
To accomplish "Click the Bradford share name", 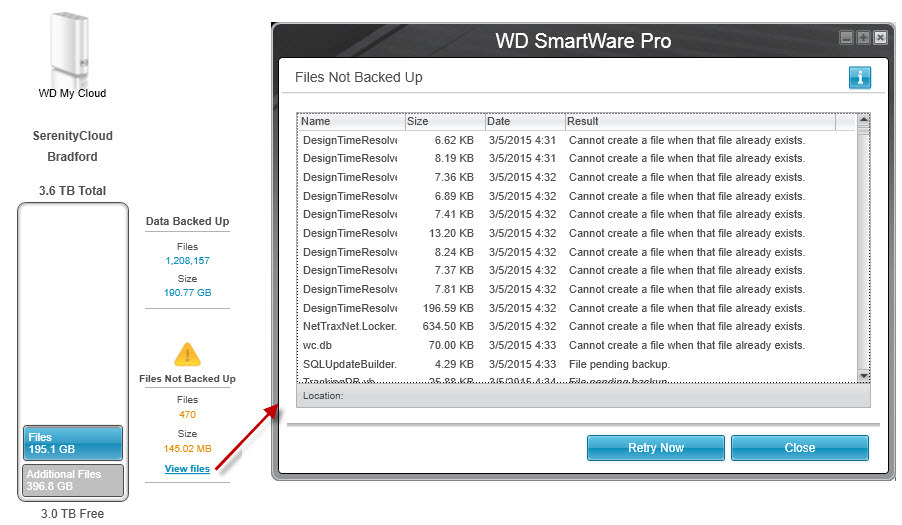I will point(72,156).
